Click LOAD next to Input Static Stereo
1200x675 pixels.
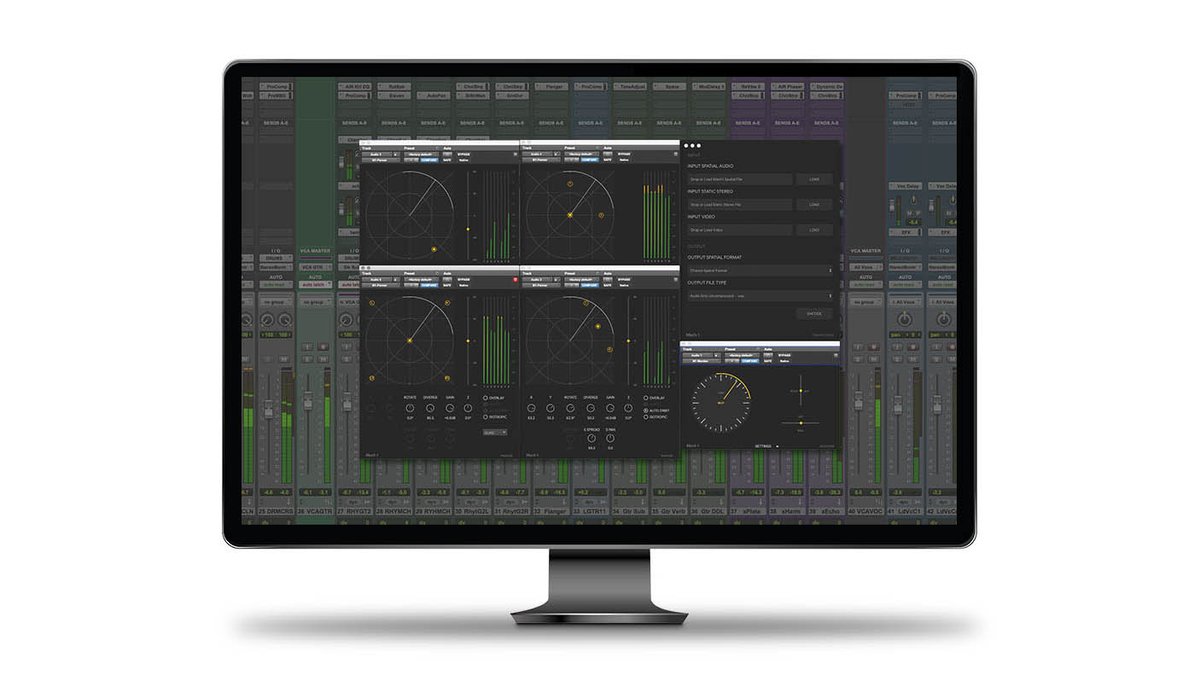tap(814, 204)
